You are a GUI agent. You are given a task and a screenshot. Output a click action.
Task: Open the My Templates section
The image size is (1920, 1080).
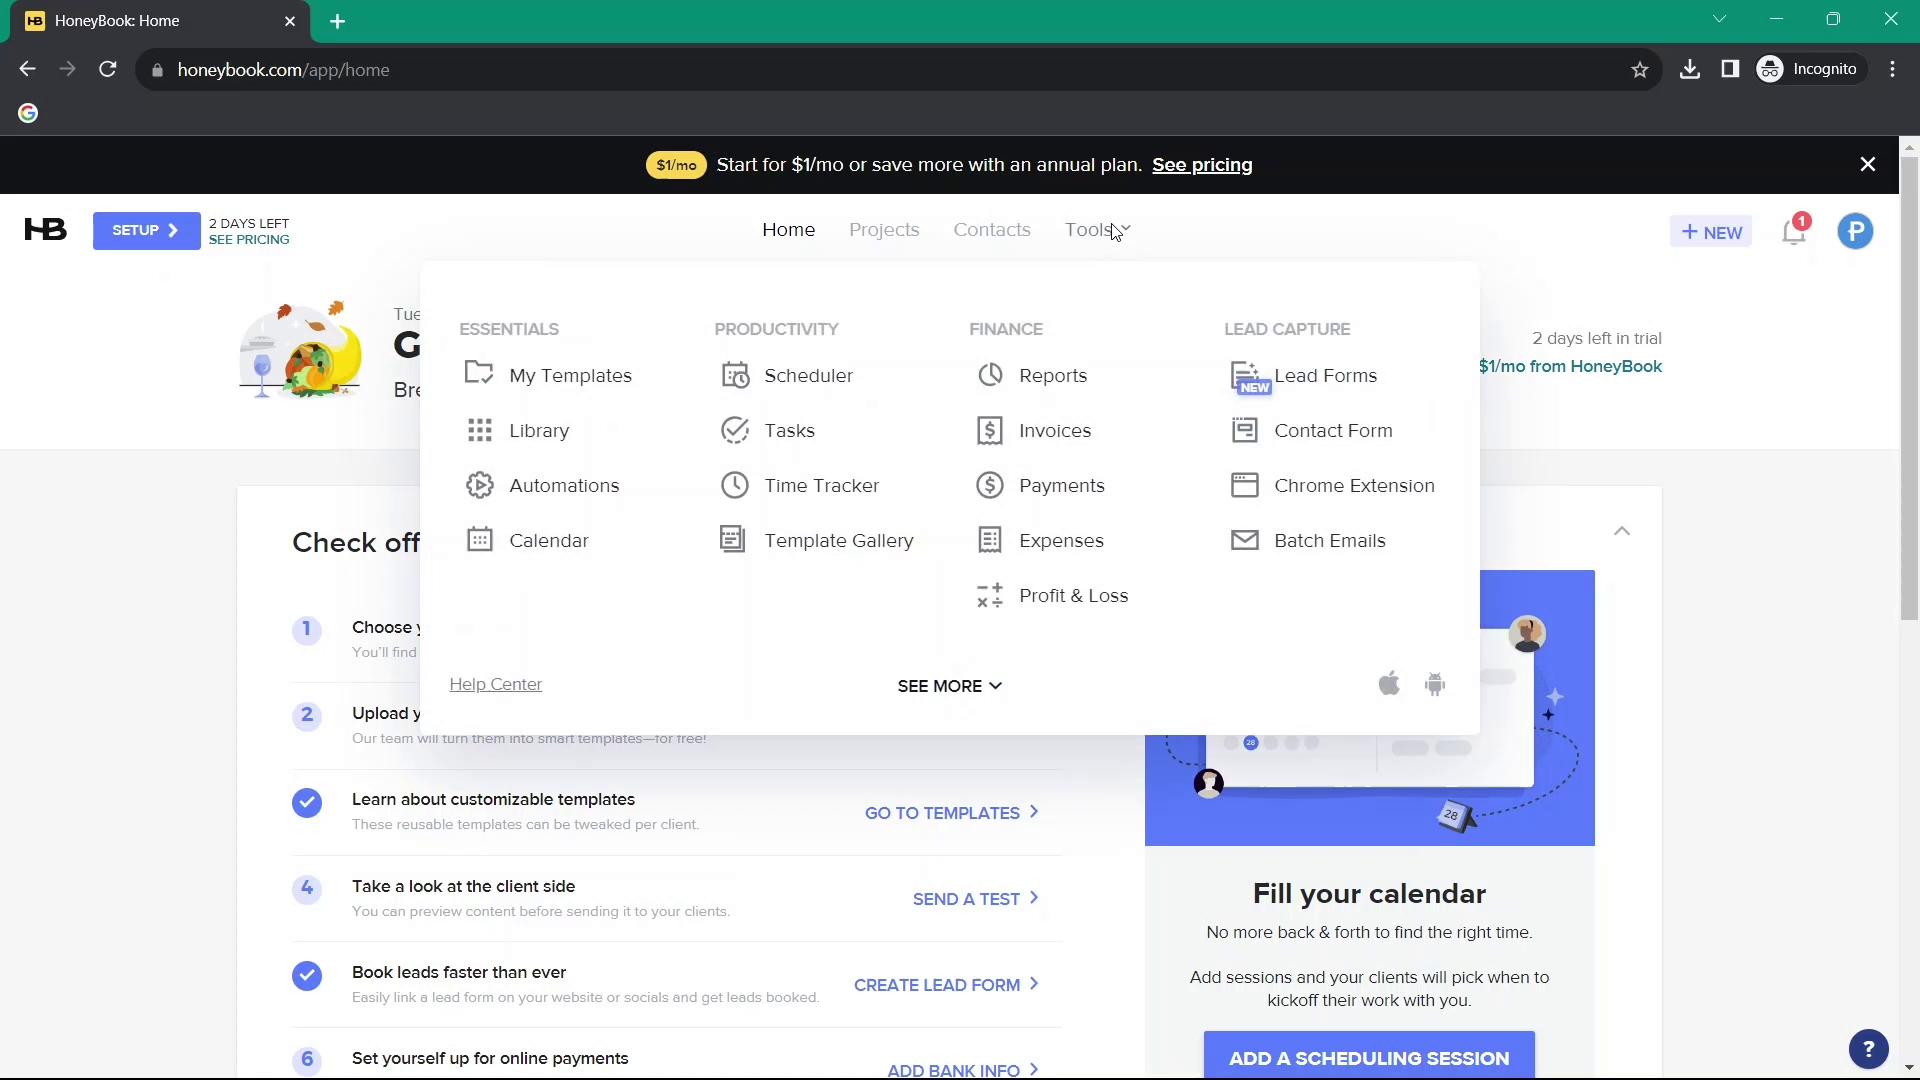click(x=570, y=375)
